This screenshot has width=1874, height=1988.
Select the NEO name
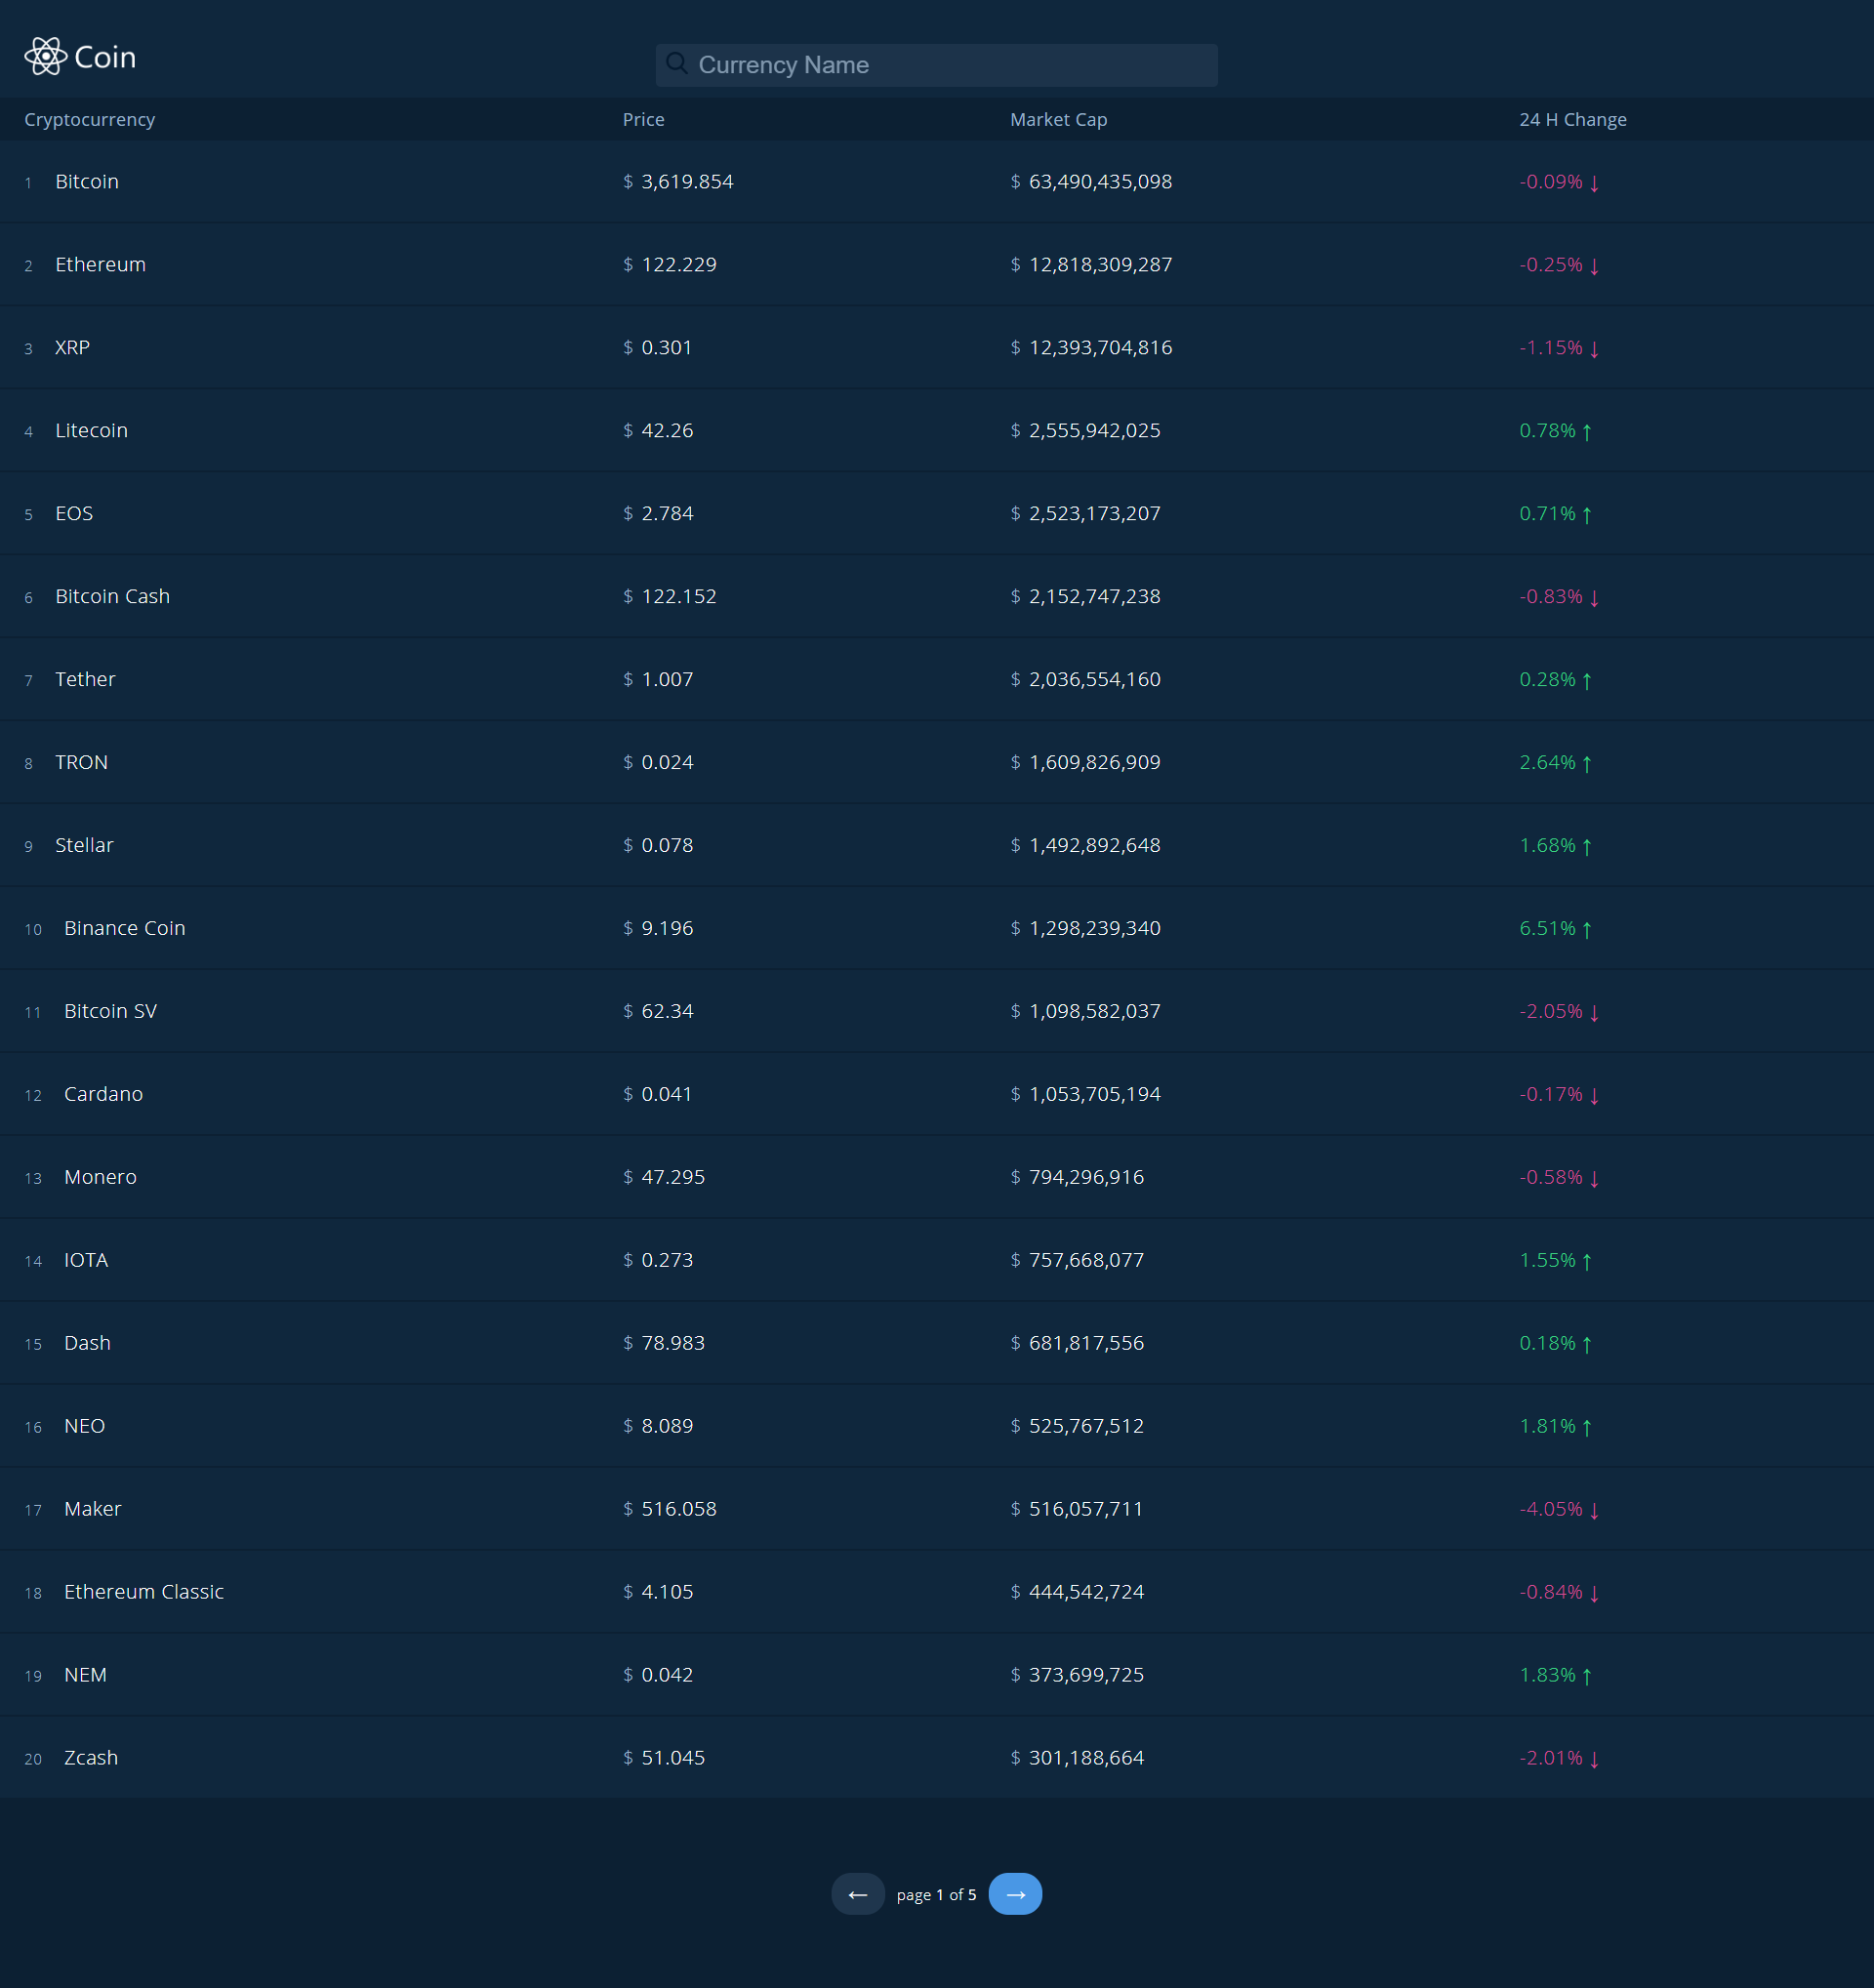pos(84,1426)
